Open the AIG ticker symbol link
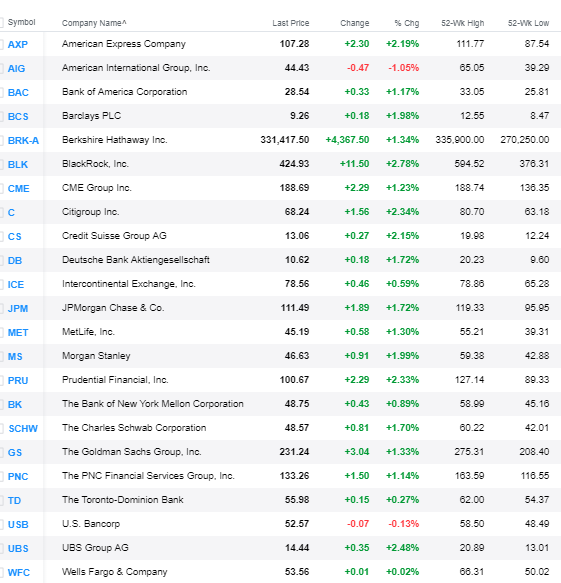 [x=16, y=69]
